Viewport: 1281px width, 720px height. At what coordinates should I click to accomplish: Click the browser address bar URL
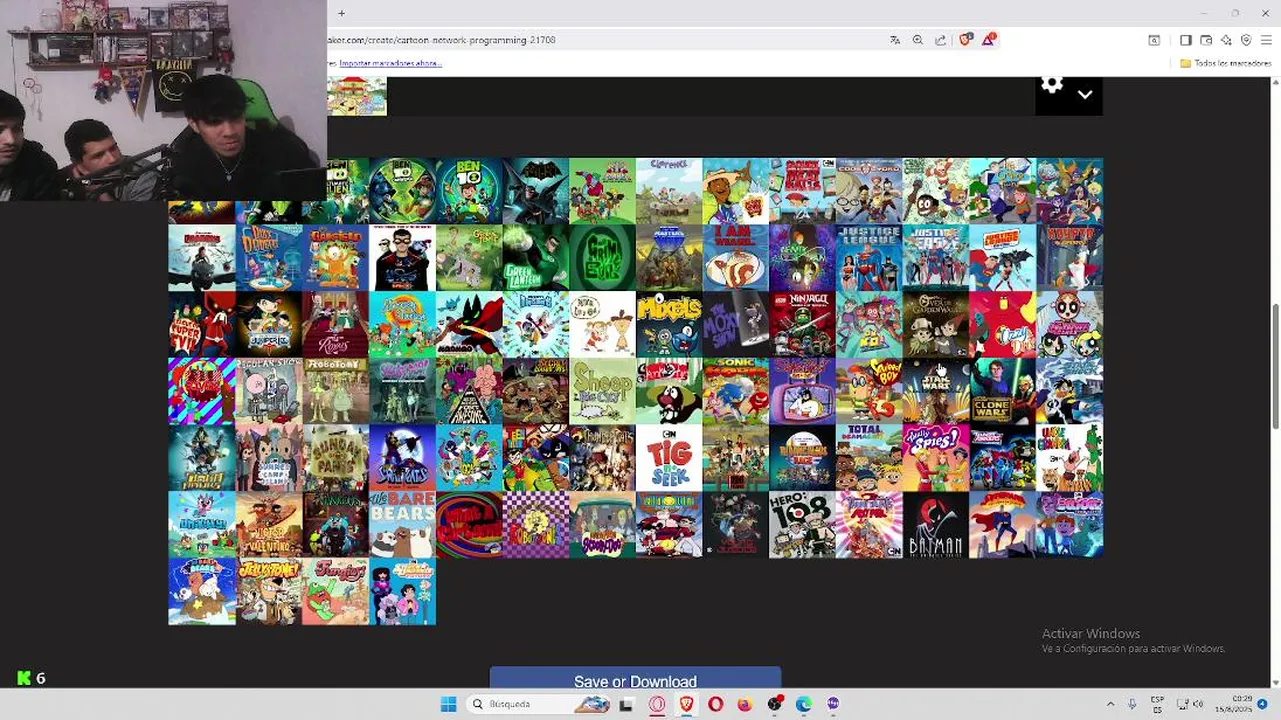pyautogui.click(x=442, y=40)
